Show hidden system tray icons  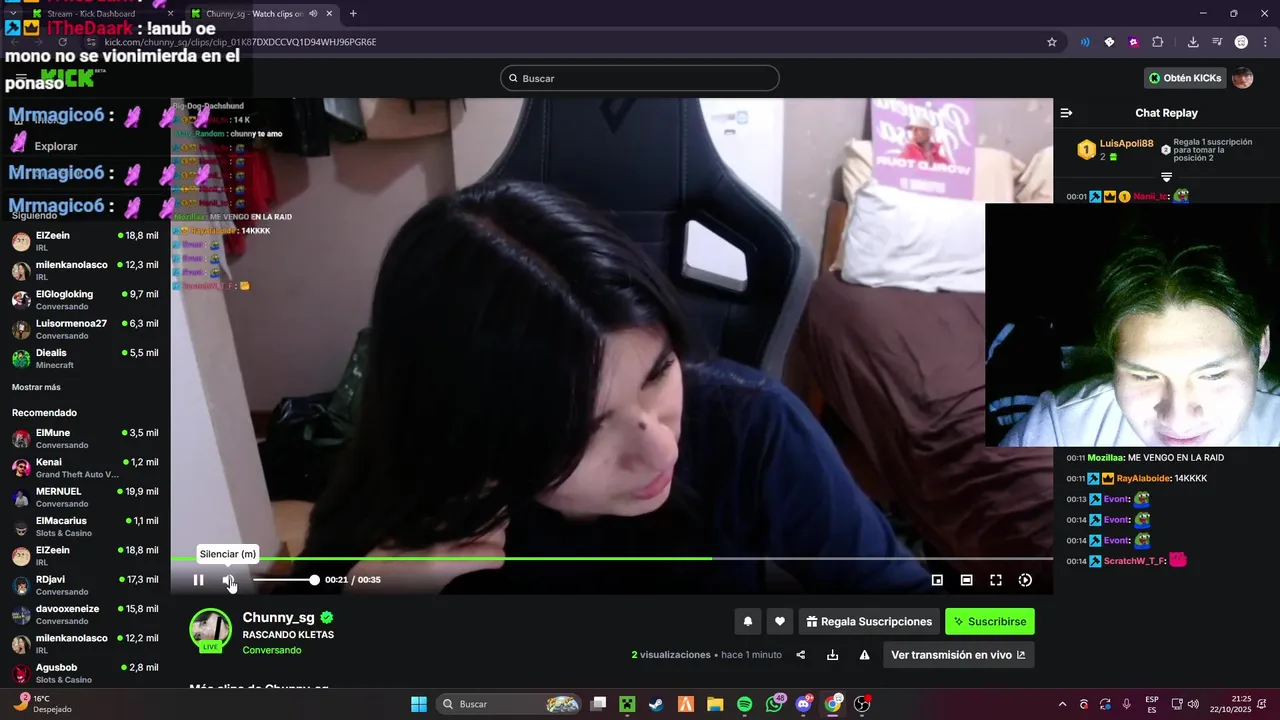(1062, 704)
